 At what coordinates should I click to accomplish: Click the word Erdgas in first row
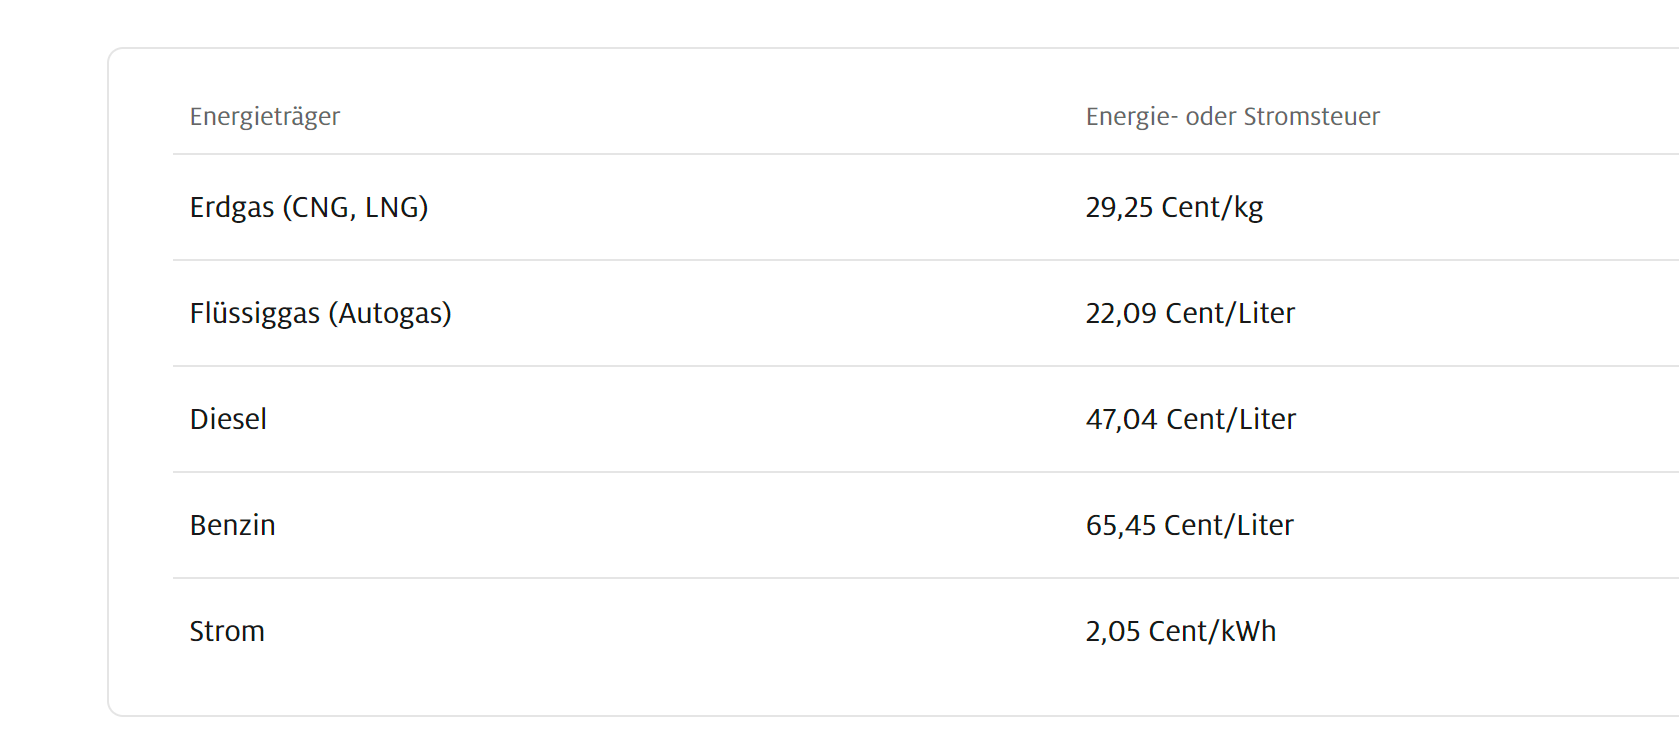click(x=232, y=207)
